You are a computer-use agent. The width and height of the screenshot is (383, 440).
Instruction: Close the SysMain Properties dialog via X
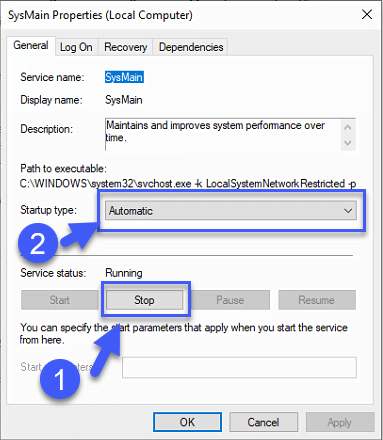tap(367, 15)
